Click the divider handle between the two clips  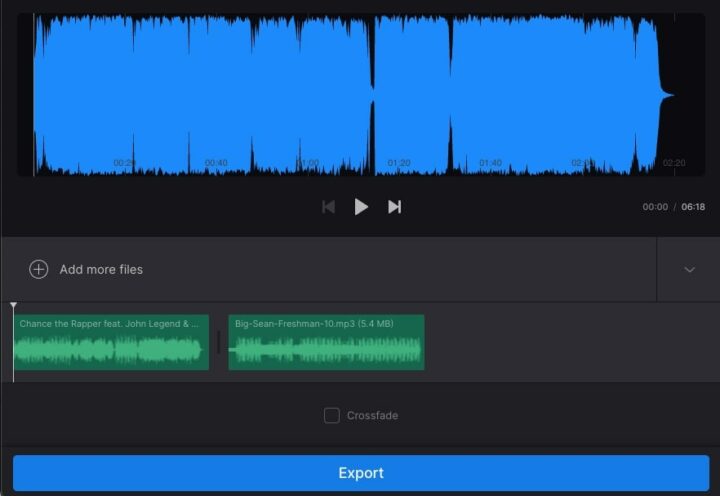(x=219, y=343)
